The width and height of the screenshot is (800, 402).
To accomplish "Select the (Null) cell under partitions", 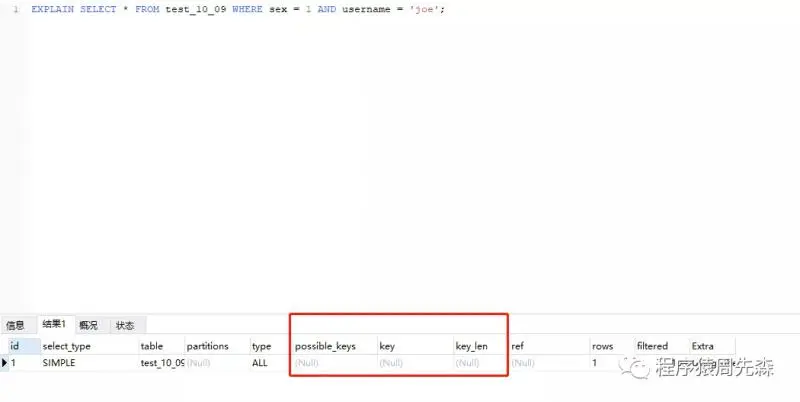I will (x=217, y=363).
